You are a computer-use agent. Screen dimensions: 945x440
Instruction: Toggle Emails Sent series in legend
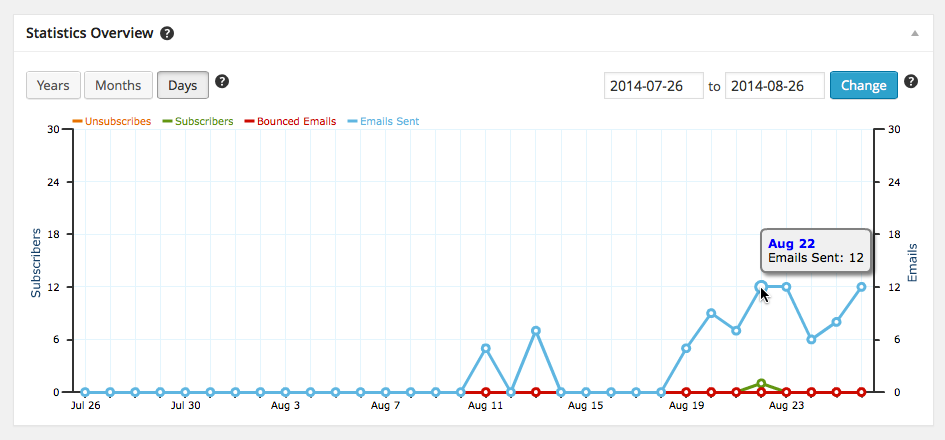[x=383, y=121]
